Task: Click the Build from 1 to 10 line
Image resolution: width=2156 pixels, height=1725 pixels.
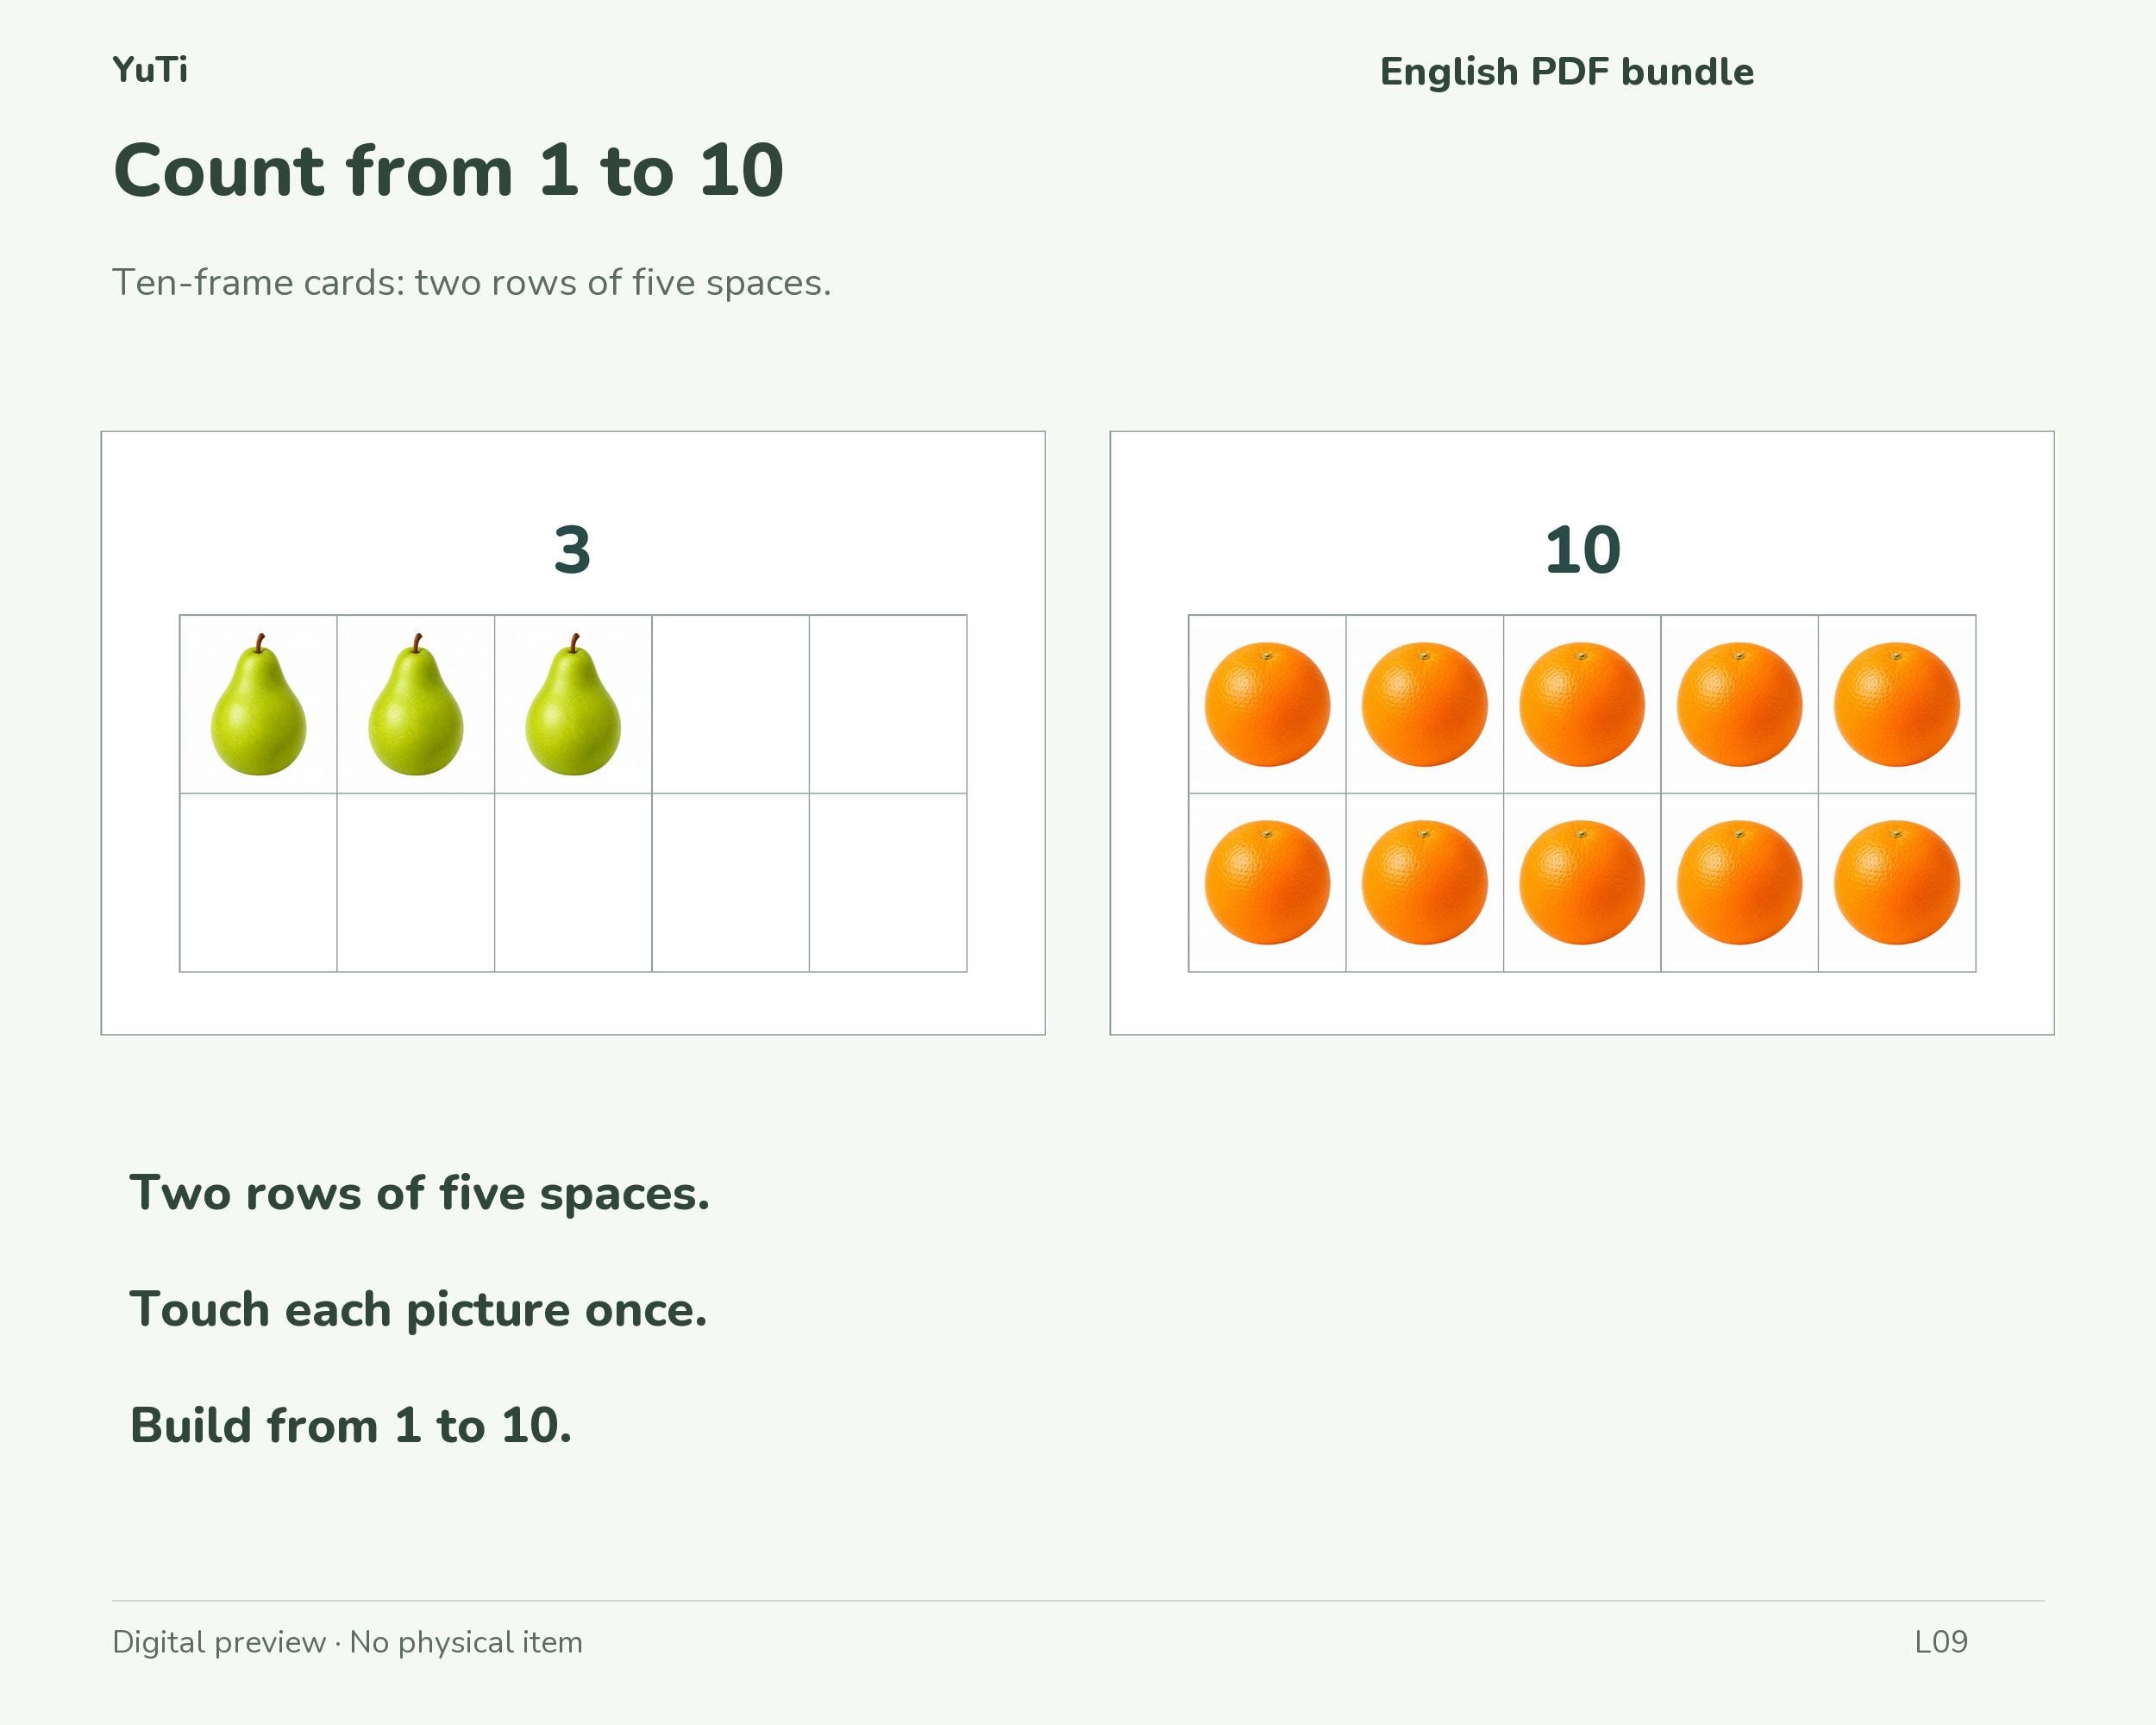Action: click(351, 1425)
